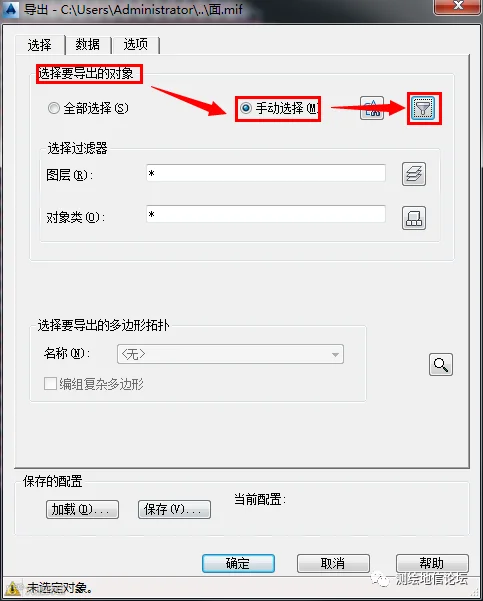Screen dimensions: 483x601
Task: Open the 选择 tab
Action: pos(39,45)
